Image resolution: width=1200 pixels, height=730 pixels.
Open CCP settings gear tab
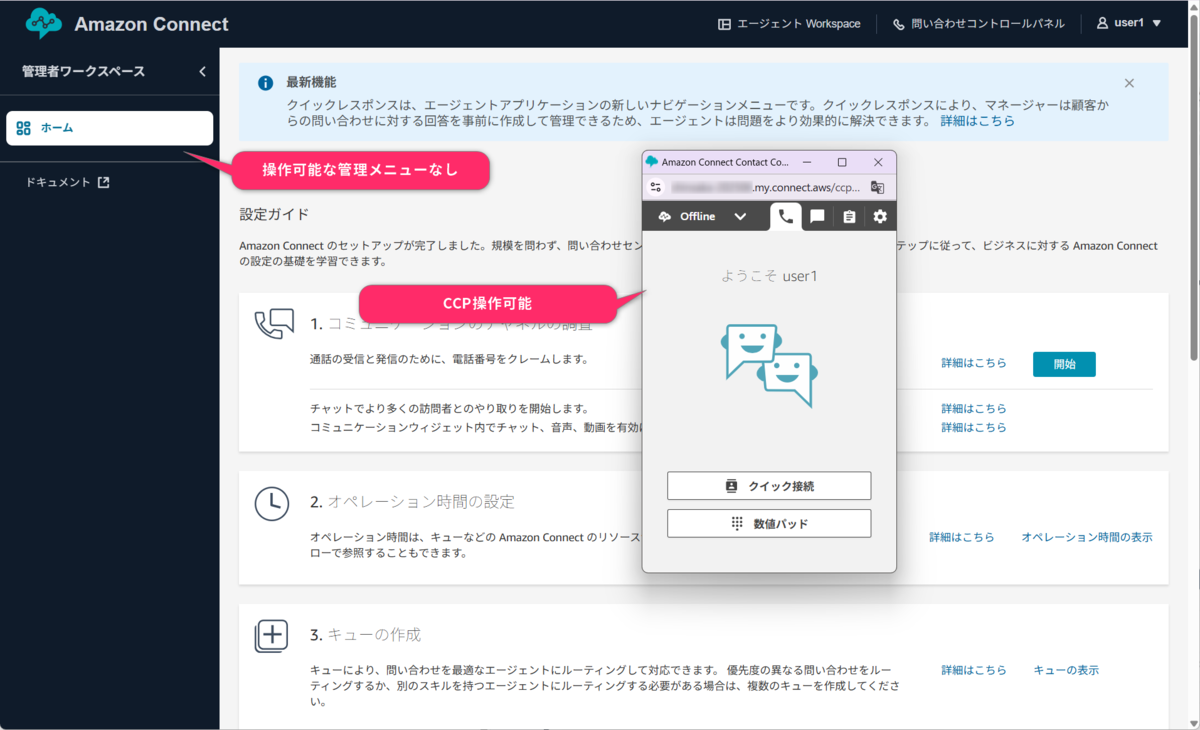(x=880, y=216)
